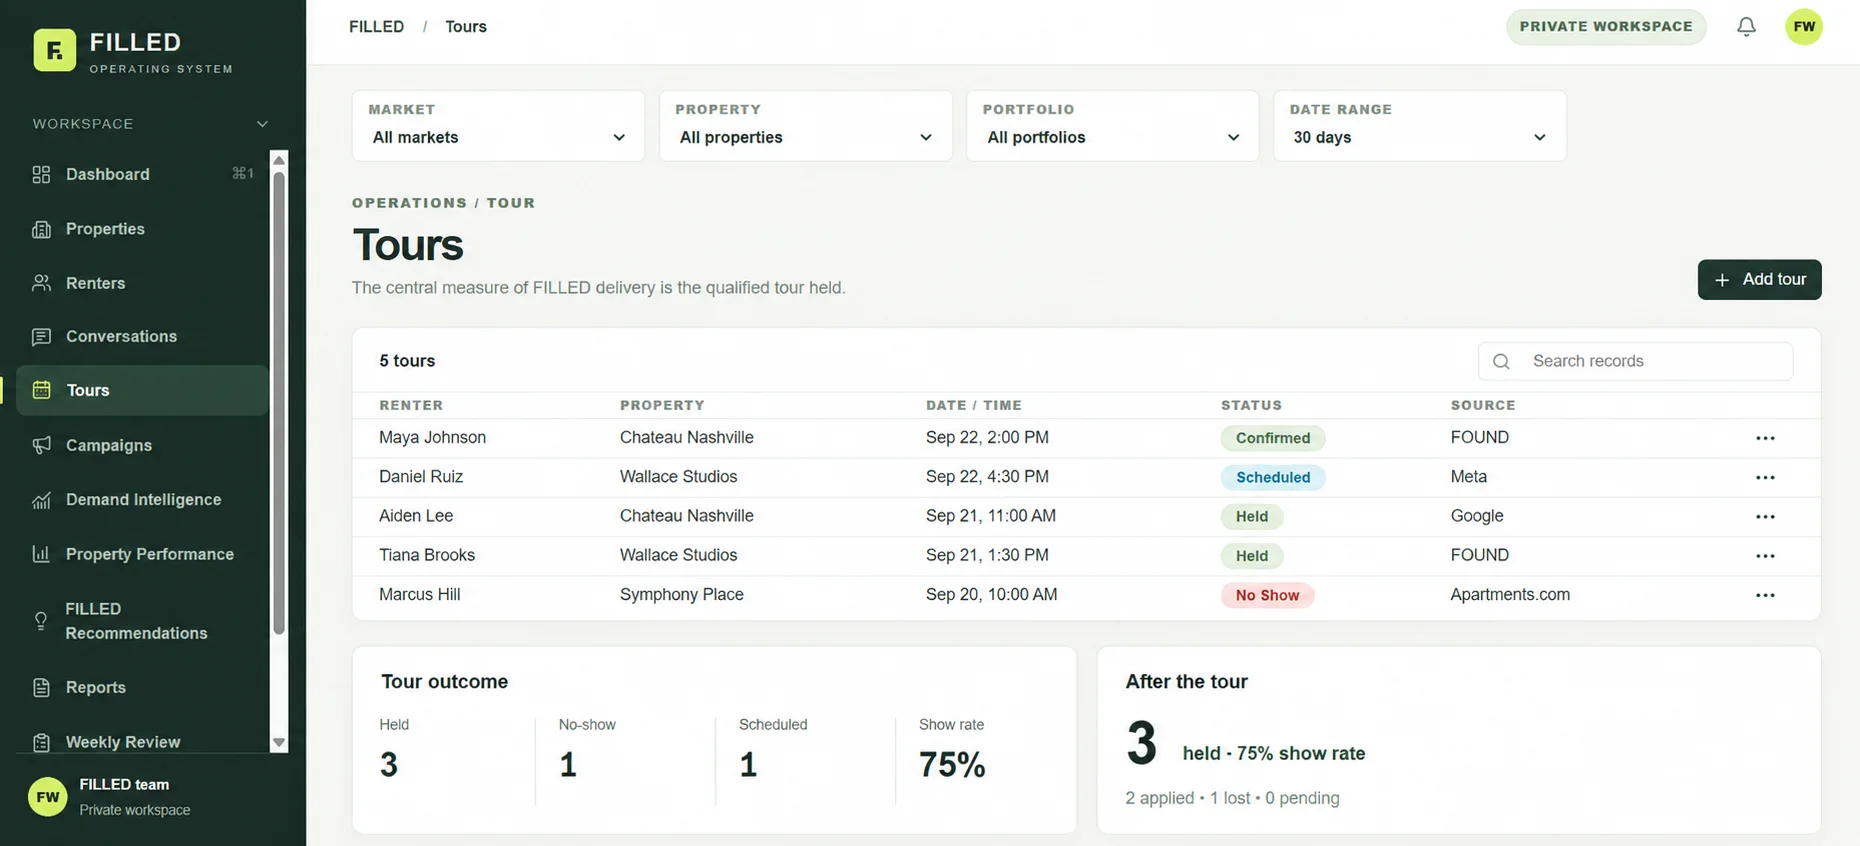This screenshot has width=1860, height=846.
Task: Click the Demand Intelligence chart icon
Action: point(41,500)
